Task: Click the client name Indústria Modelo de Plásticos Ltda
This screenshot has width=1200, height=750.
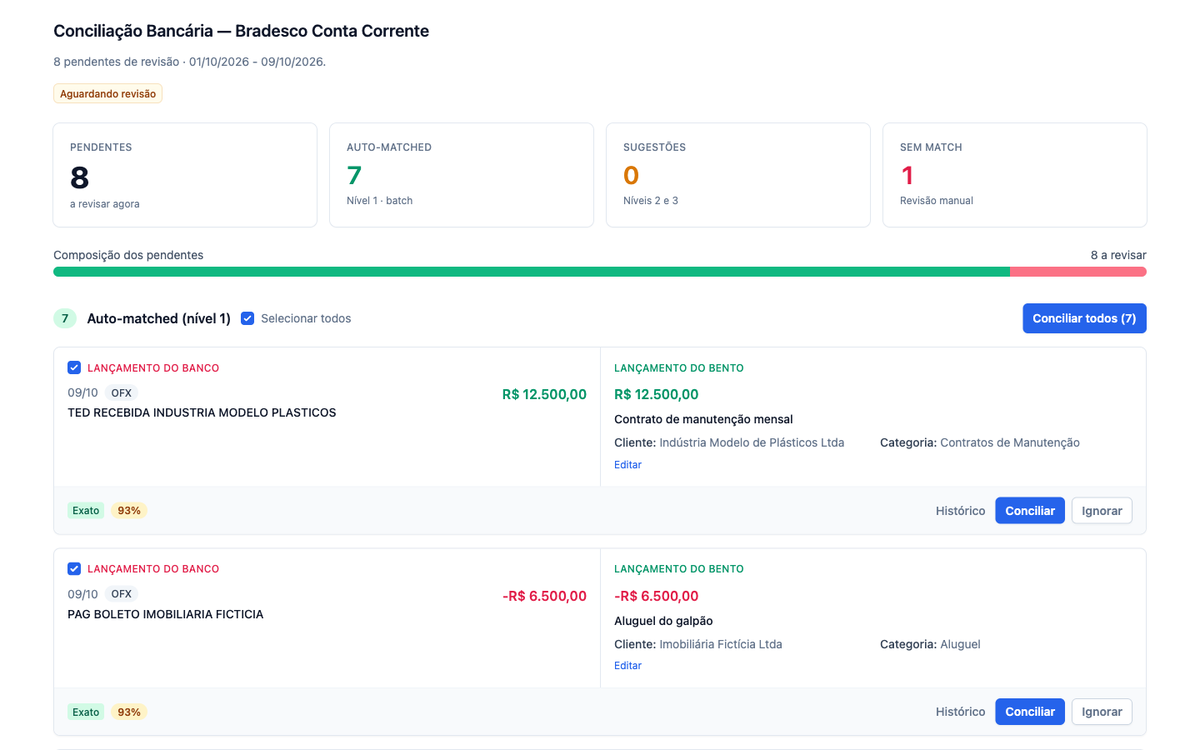Action: [752, 443]
